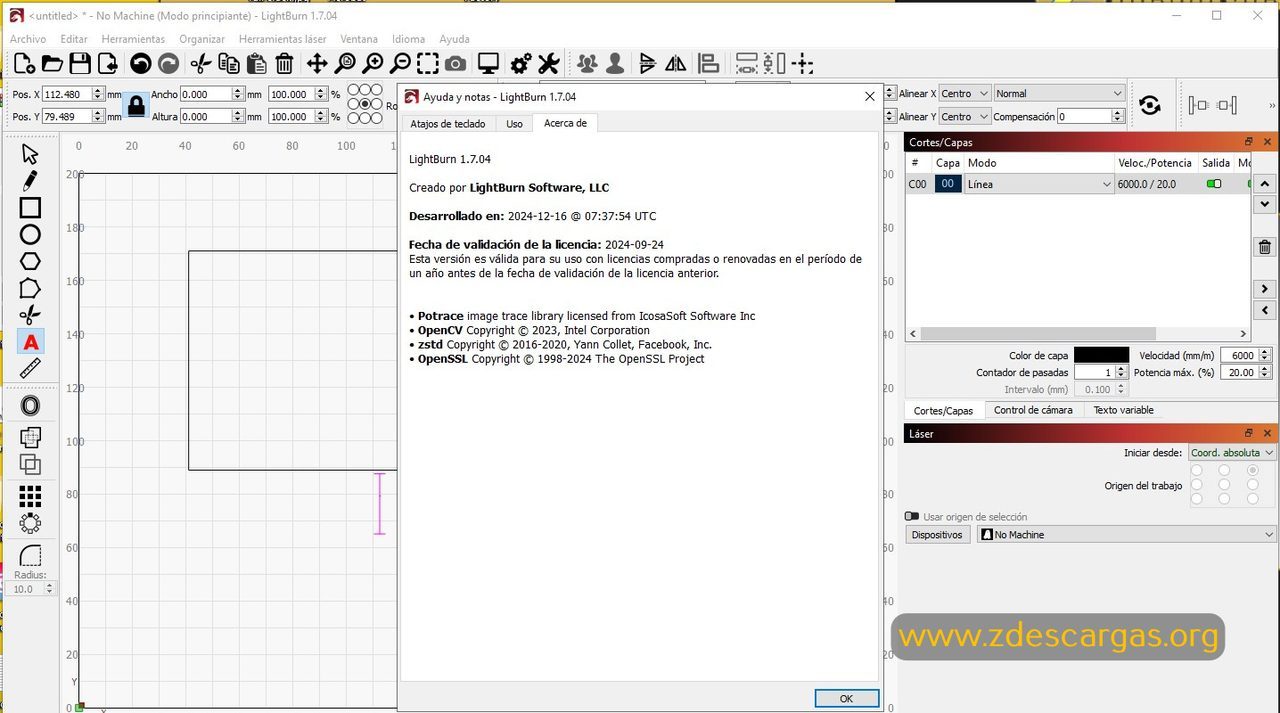This screenshot has height=713, width=1280.
Task: Toggle Usar origen de selección switch
Action: tap(912, 517)
